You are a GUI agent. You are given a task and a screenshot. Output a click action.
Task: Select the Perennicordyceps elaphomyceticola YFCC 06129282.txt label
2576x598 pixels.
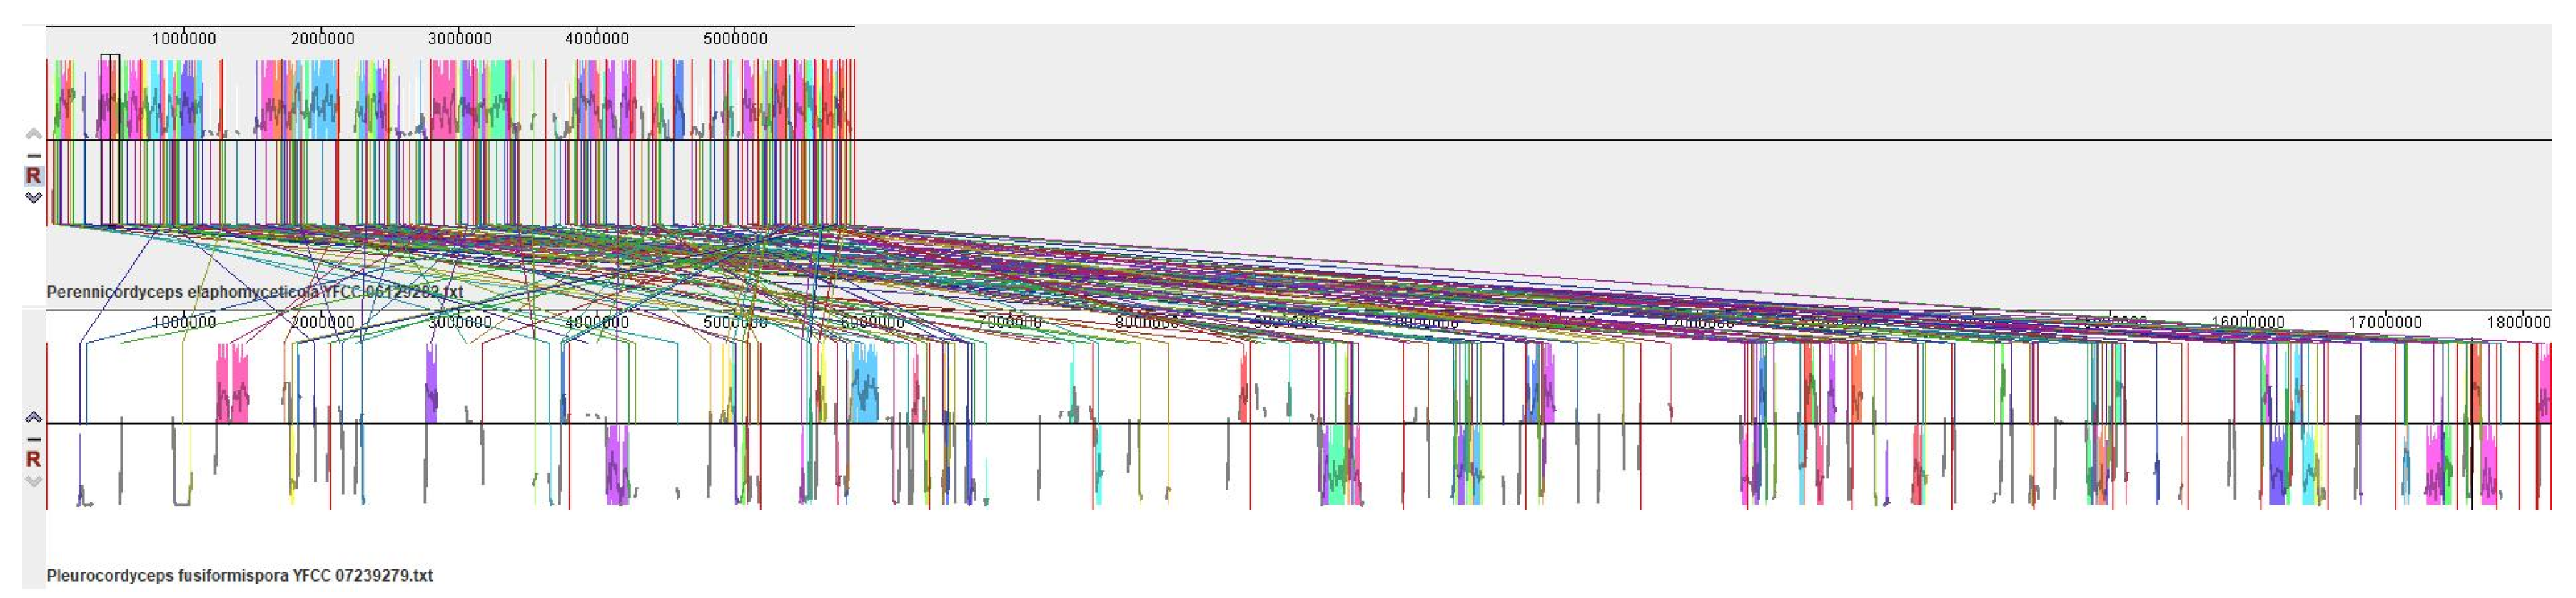pyautogui.click(x=254, y=292)
